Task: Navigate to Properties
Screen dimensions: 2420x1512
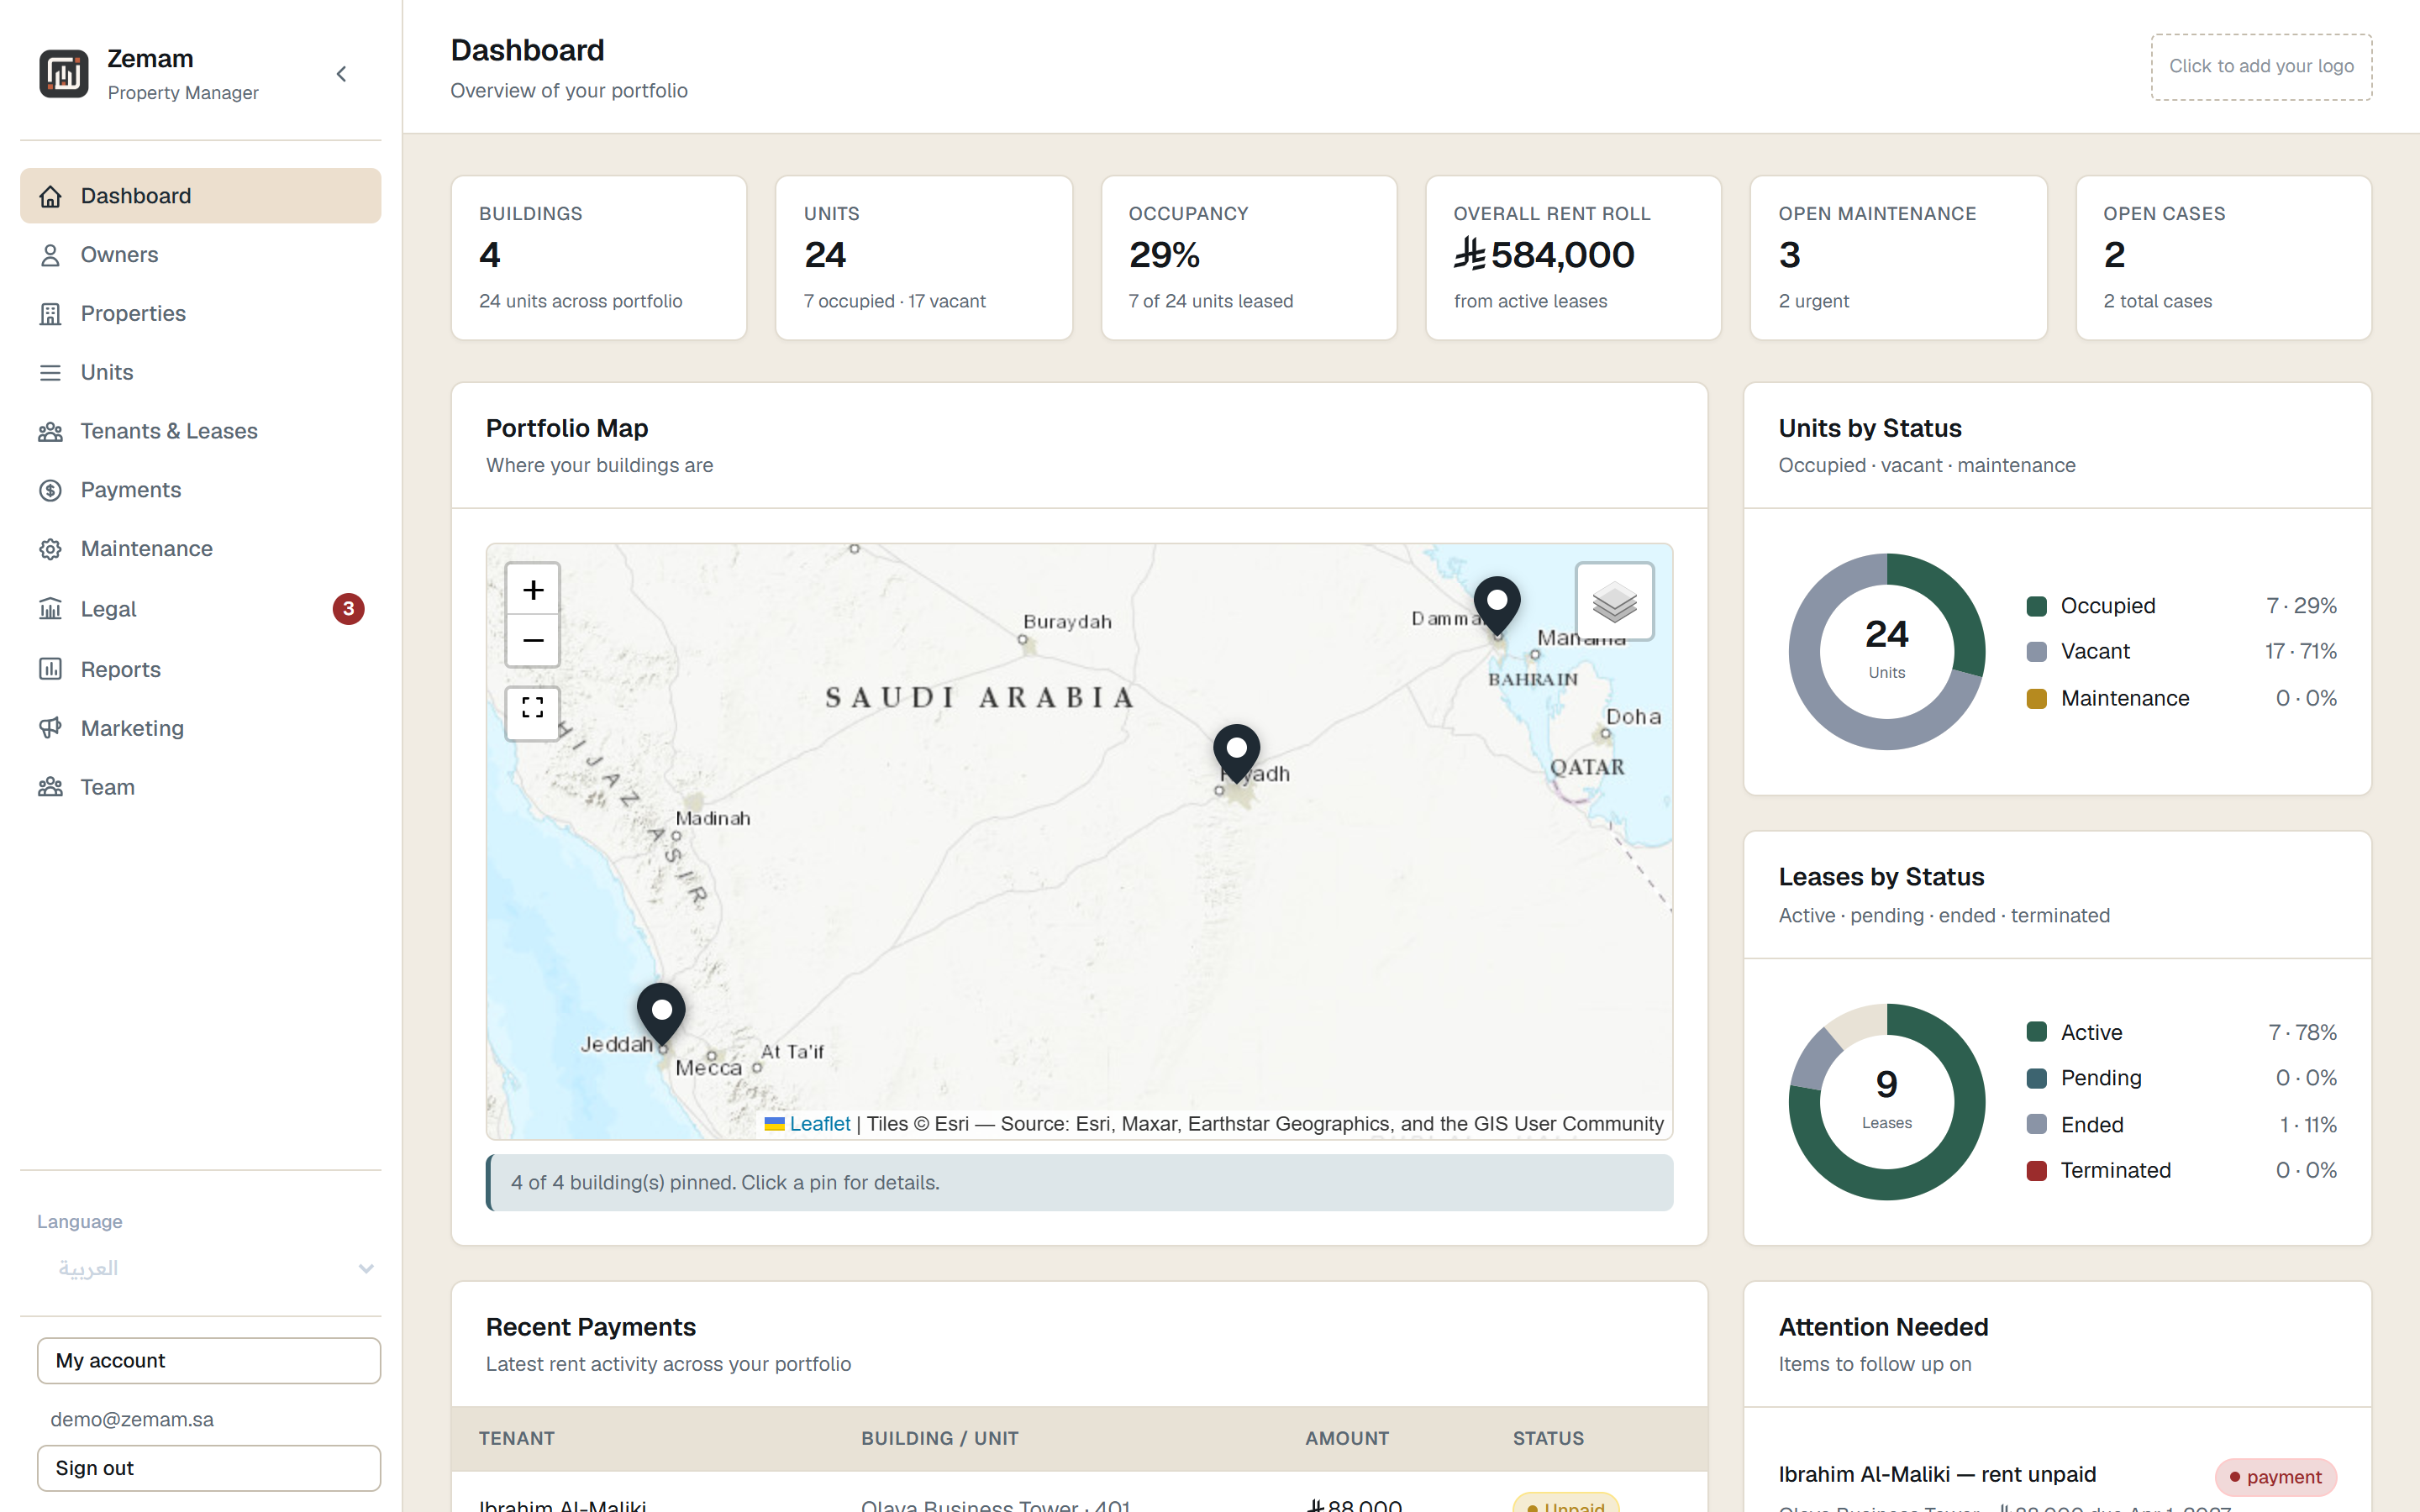Action: point(200,314)
